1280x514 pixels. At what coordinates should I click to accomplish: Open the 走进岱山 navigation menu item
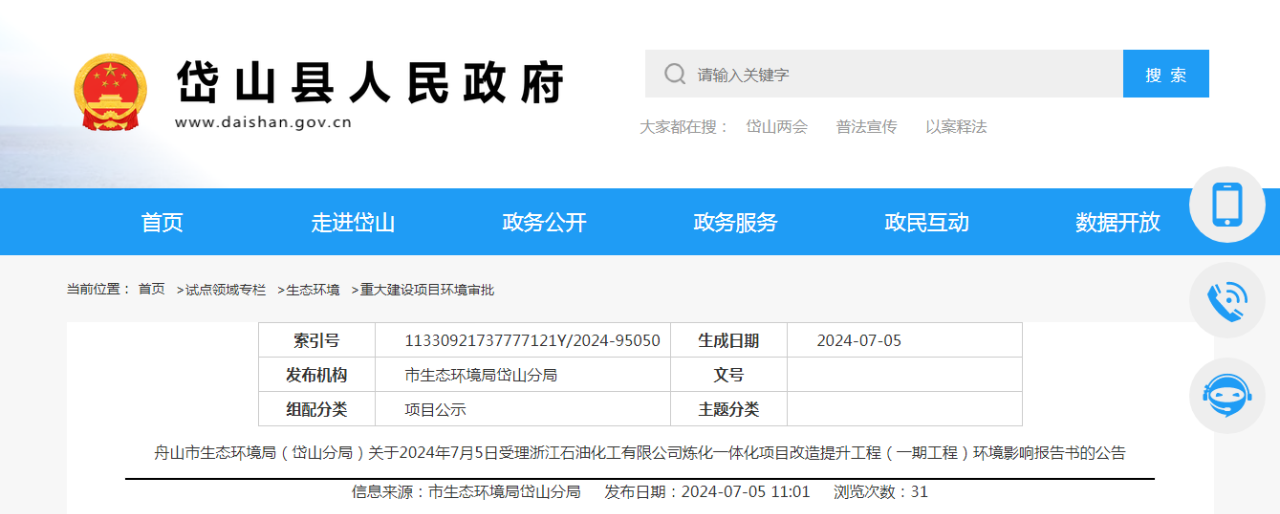353,222
